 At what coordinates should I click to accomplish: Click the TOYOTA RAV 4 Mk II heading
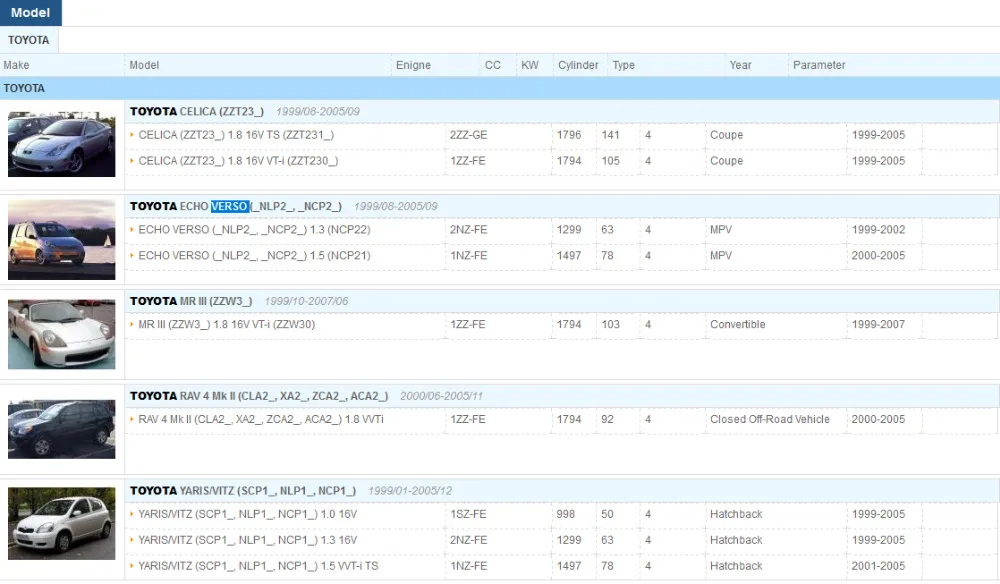click(x=259, y=396)
